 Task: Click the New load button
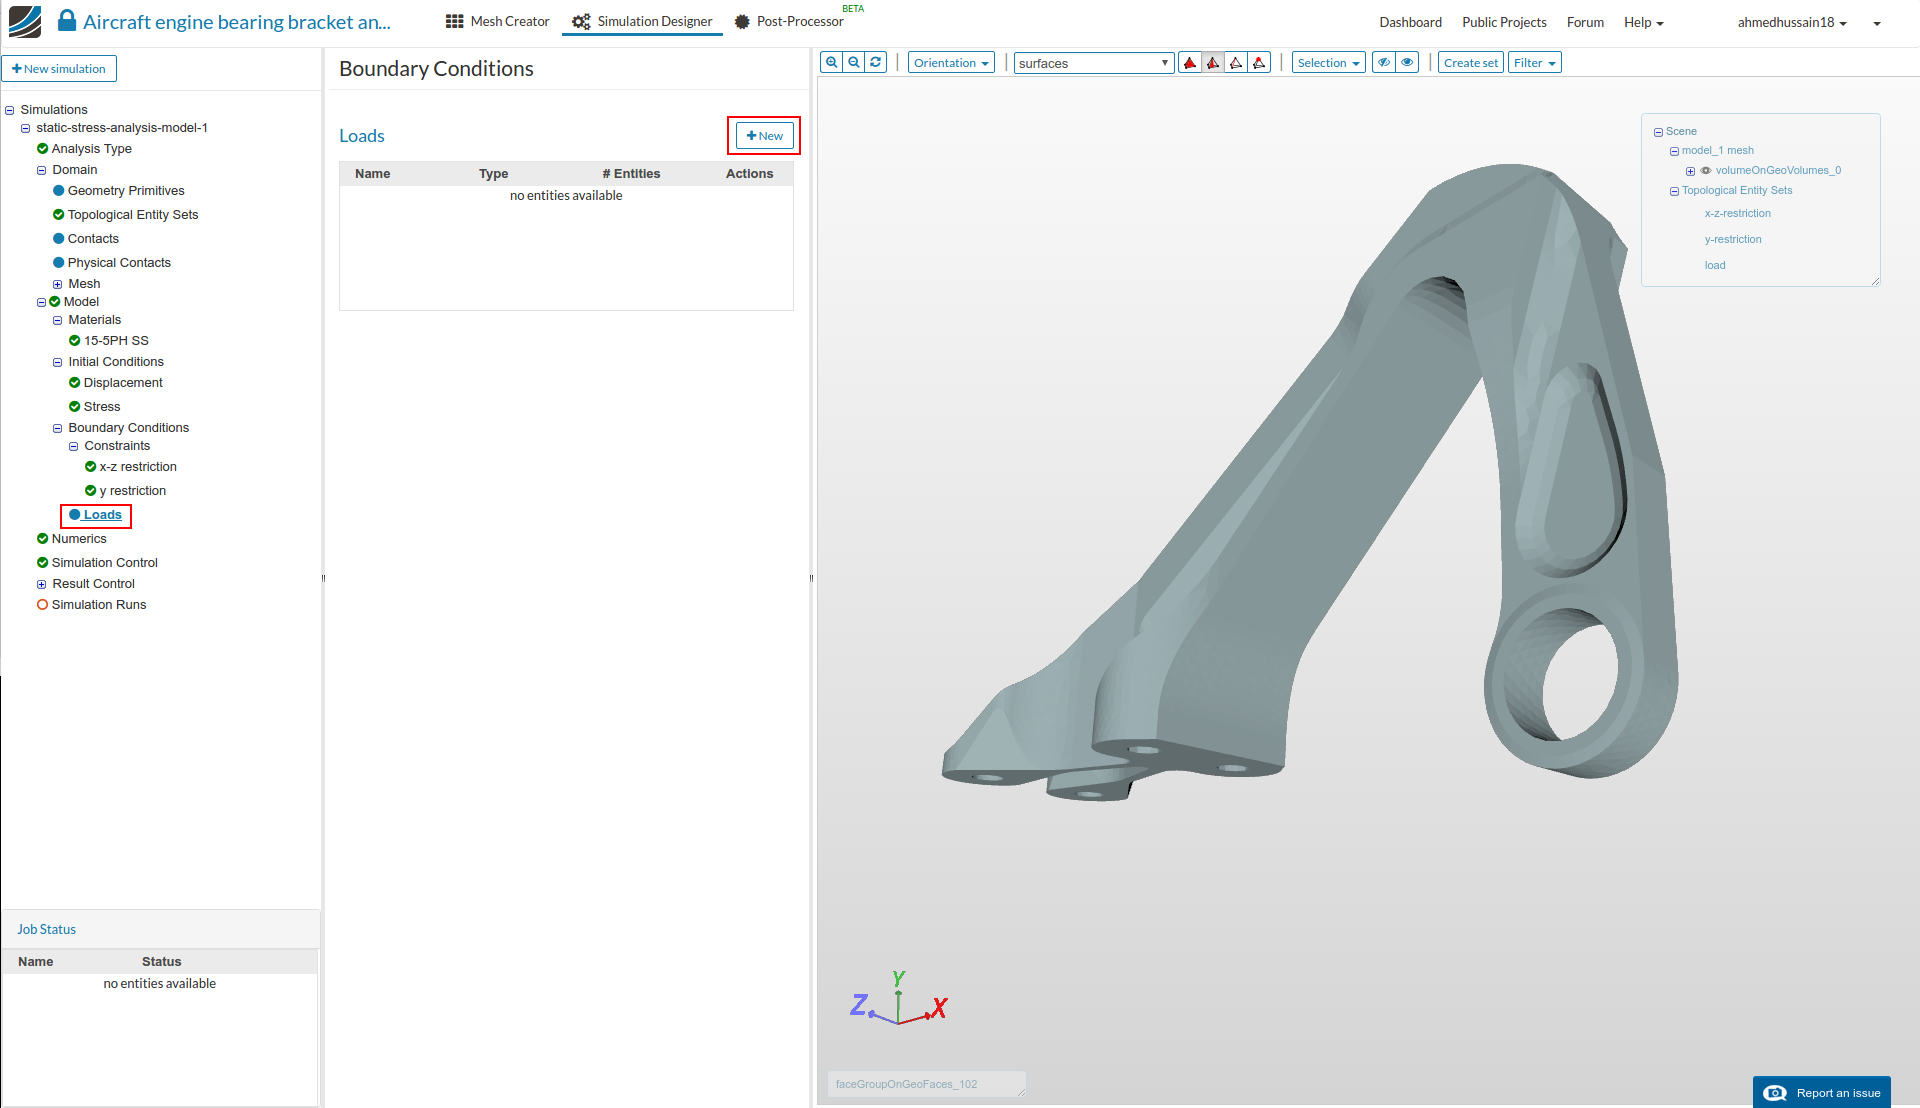click(765, 136)
